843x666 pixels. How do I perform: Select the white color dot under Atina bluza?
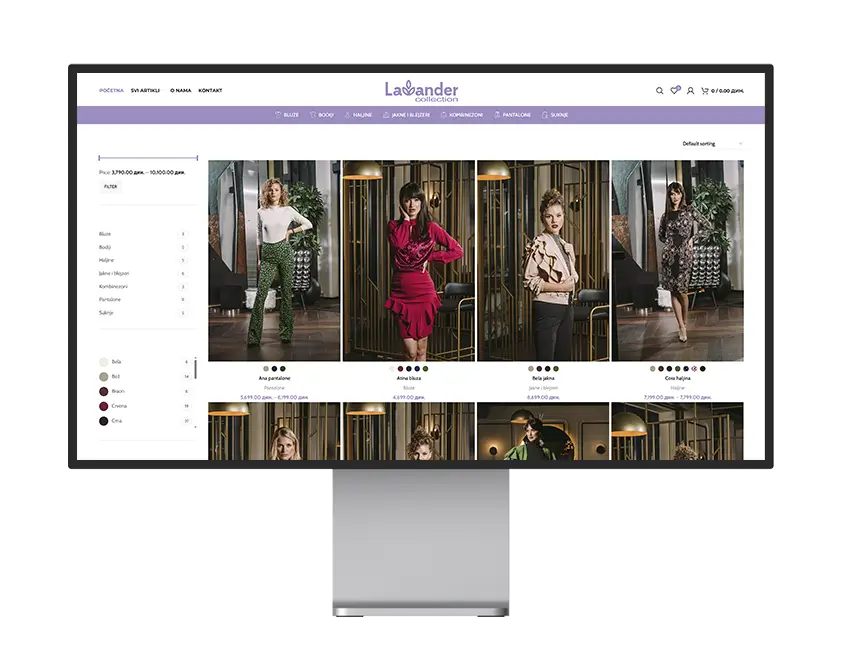[392, 369]
